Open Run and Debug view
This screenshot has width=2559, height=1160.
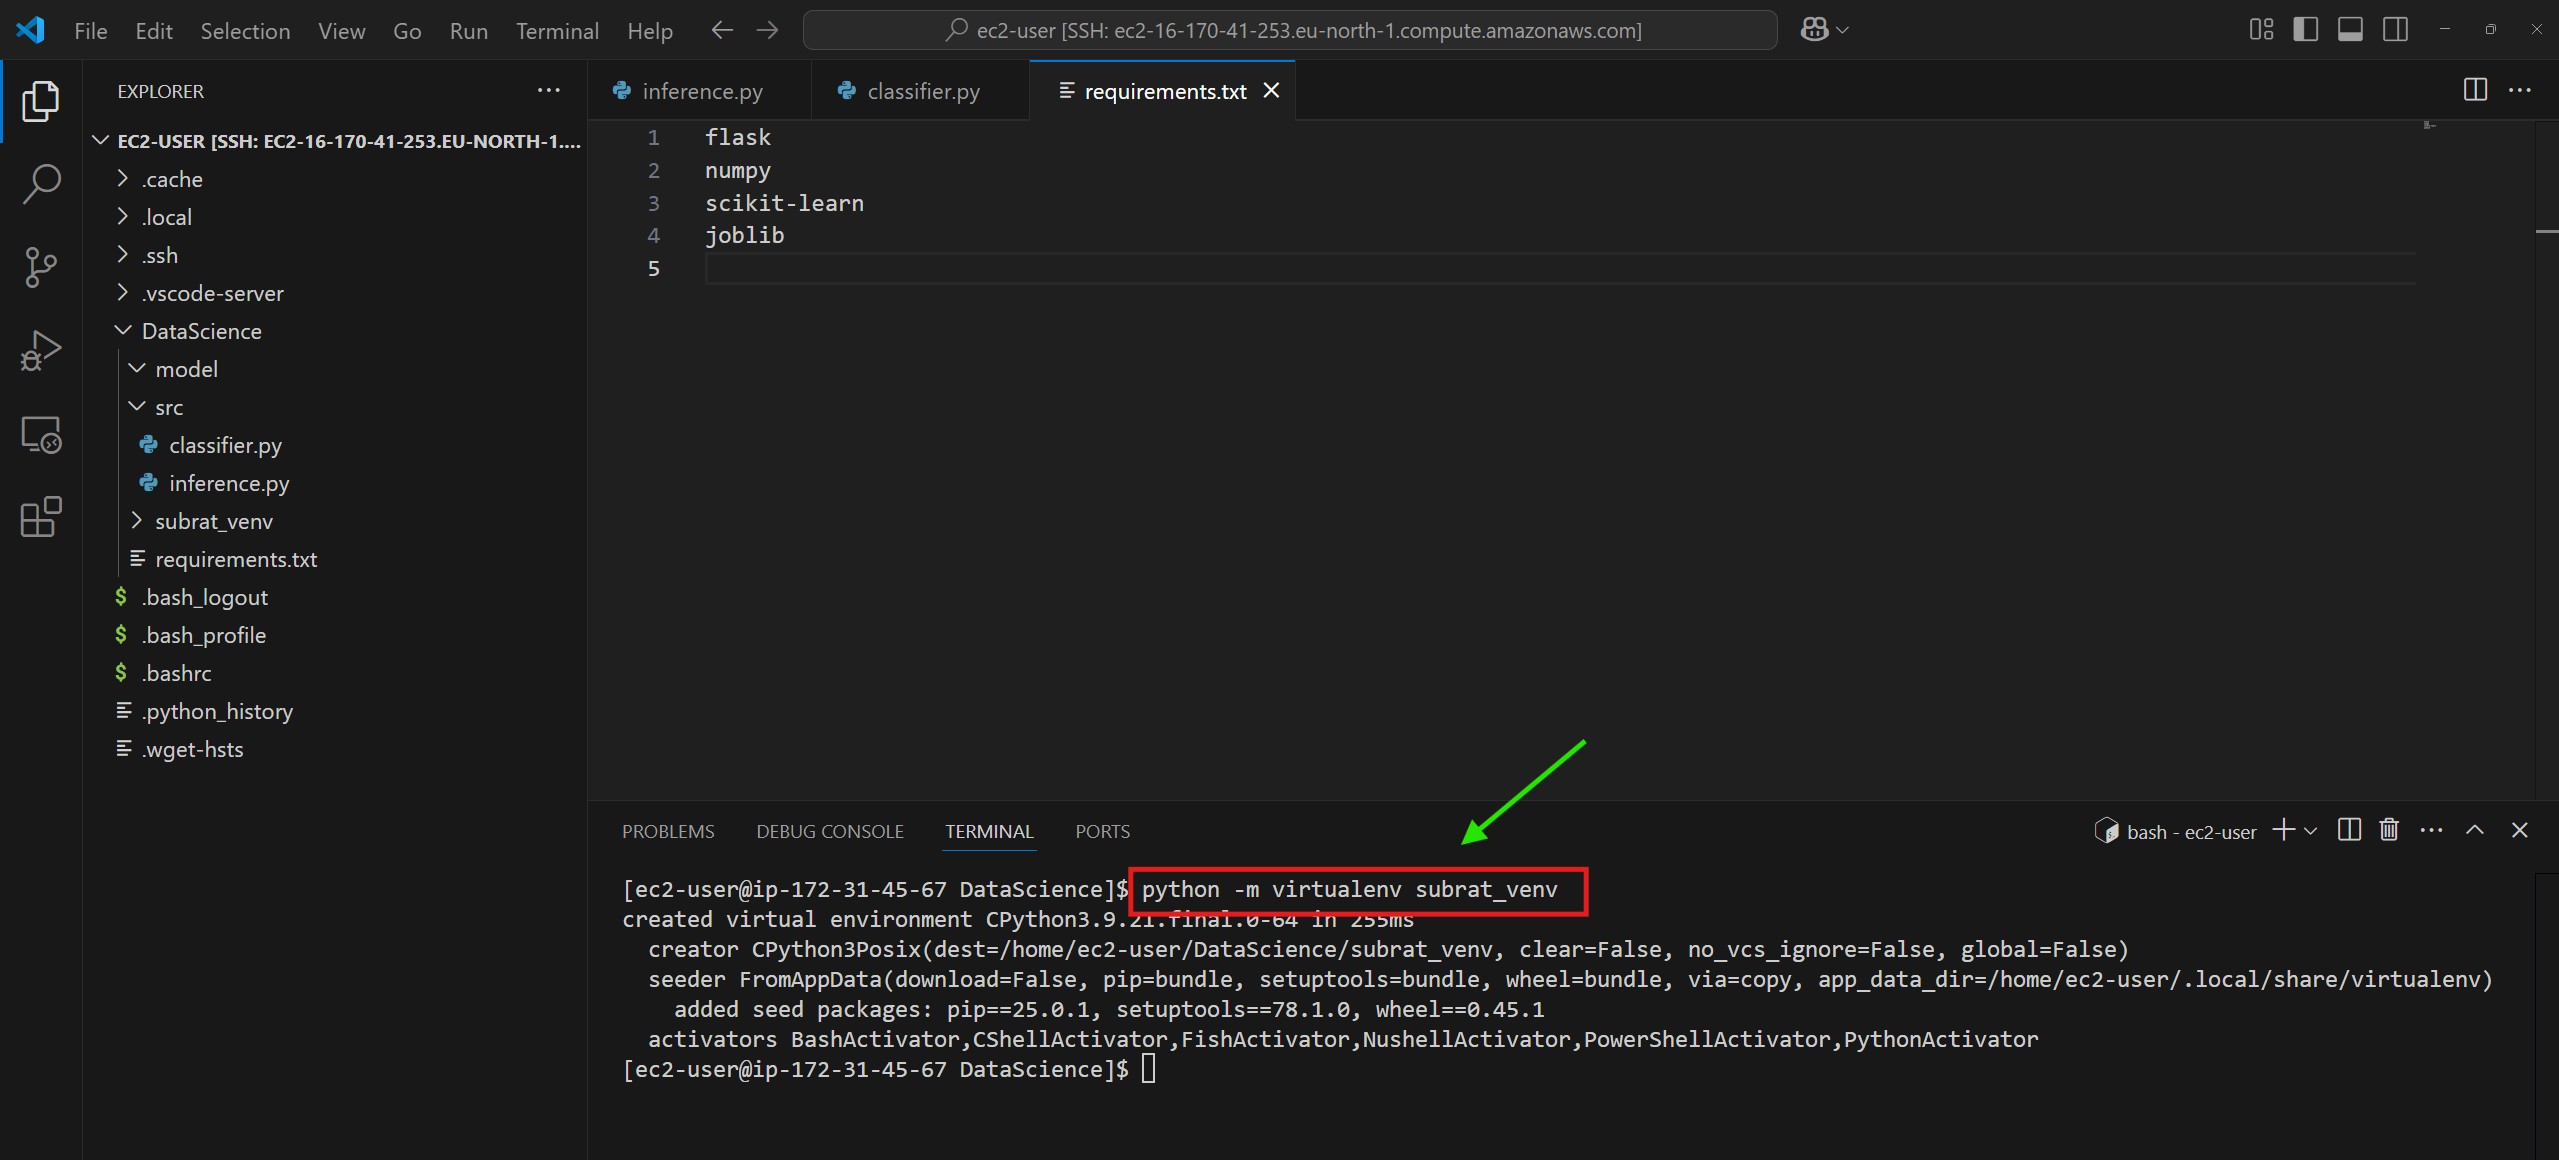41,350
